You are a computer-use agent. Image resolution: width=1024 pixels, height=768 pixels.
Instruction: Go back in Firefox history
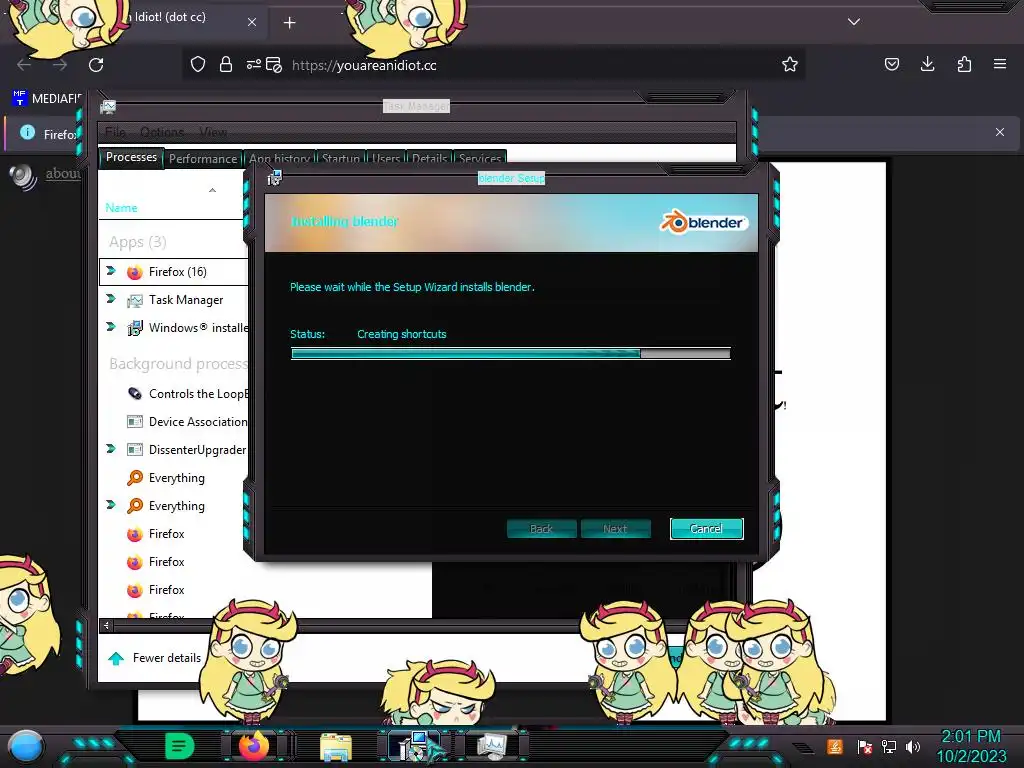[x=24, y=65]
